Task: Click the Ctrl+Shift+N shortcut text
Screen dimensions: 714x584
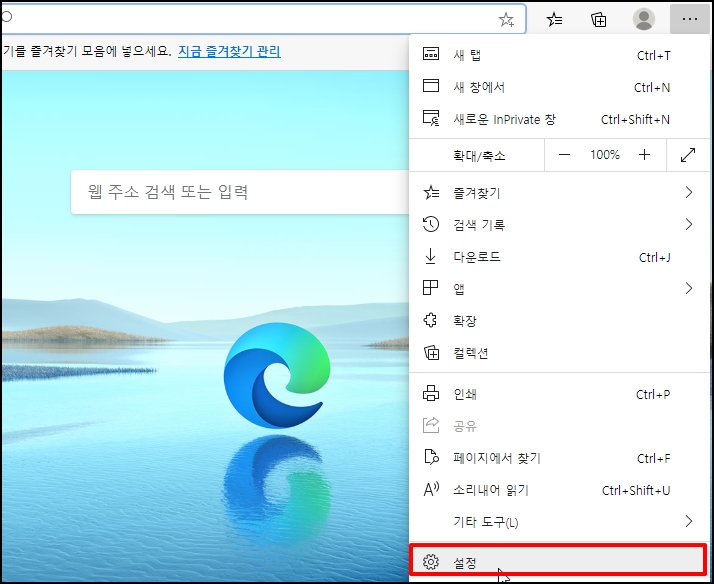Action: [635, 119]
